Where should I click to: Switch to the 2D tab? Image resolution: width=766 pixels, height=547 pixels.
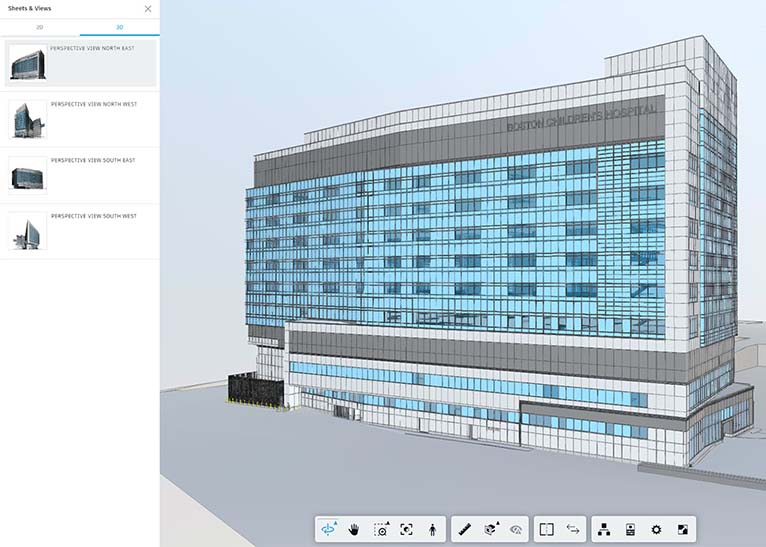pos(40,27)
